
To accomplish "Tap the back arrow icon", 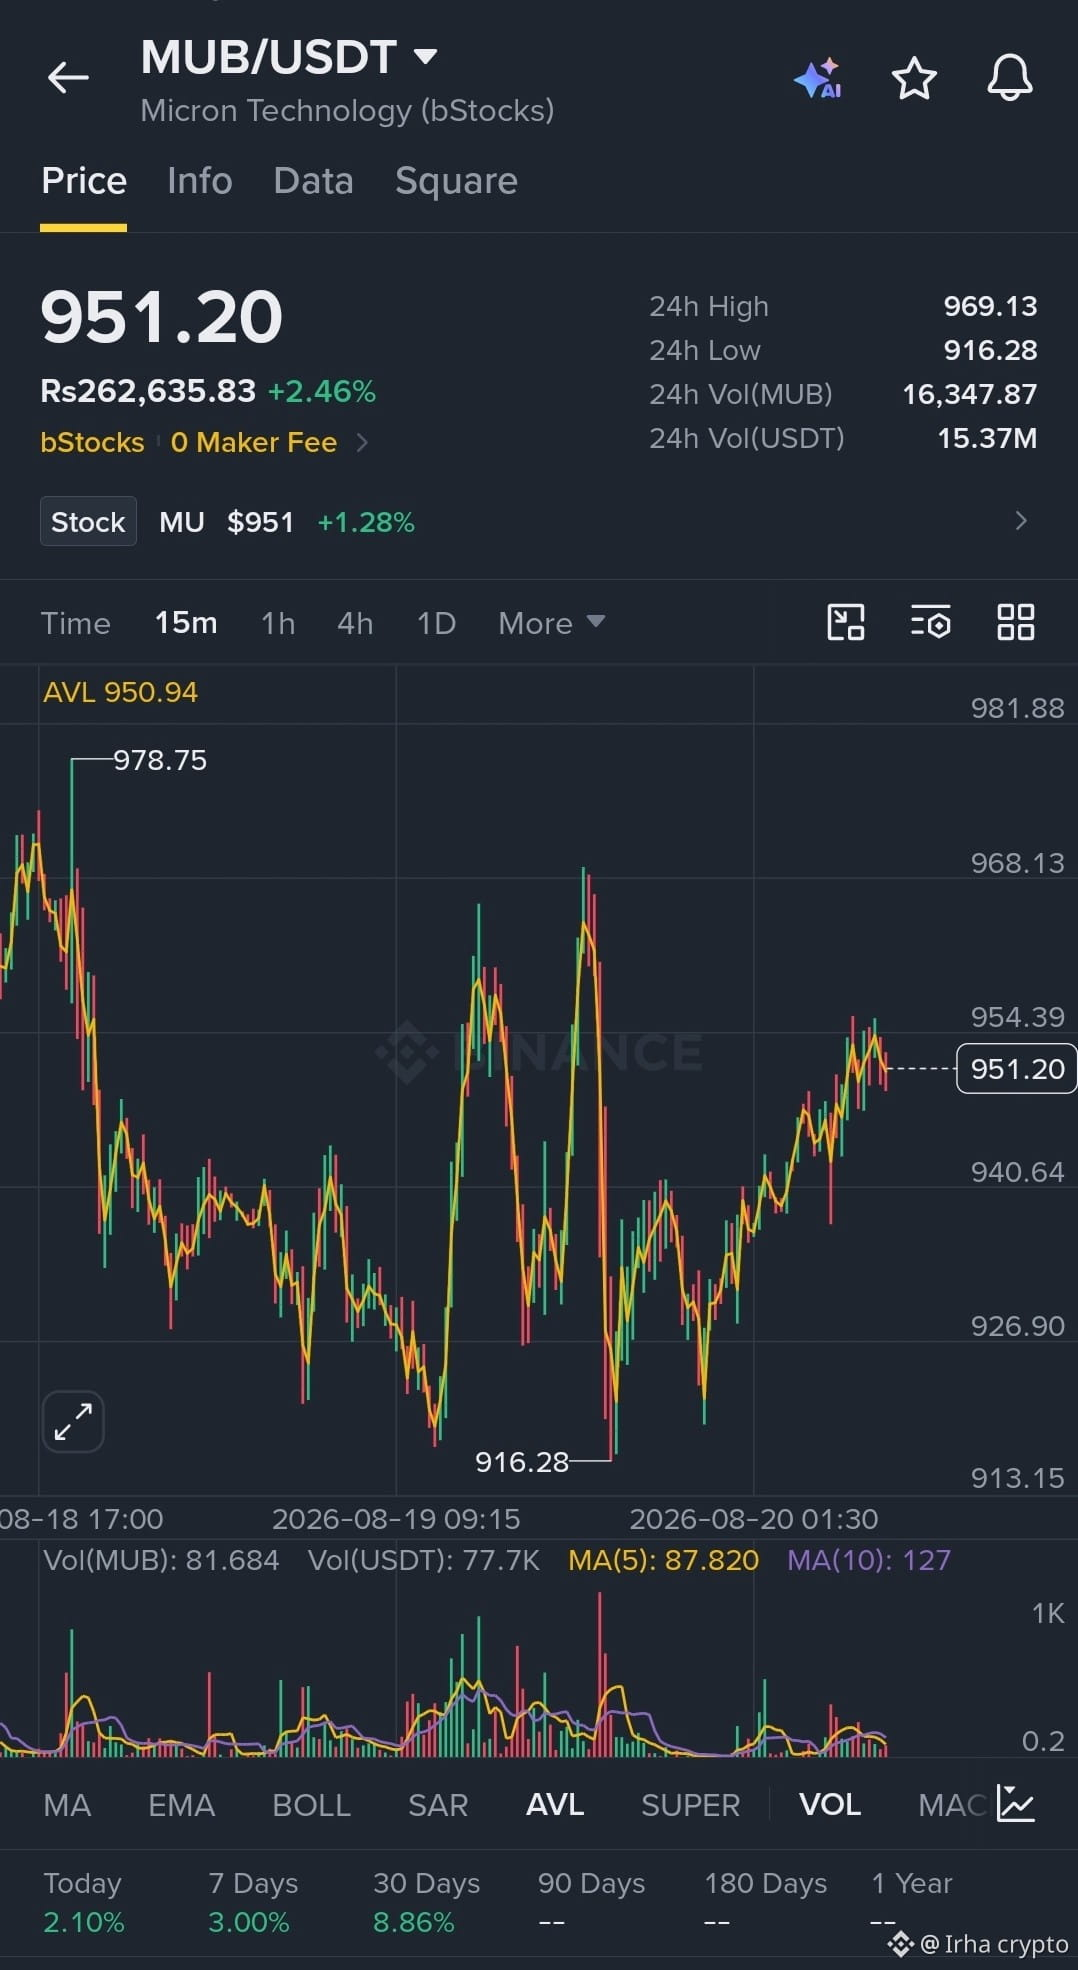I will point(68,77).
